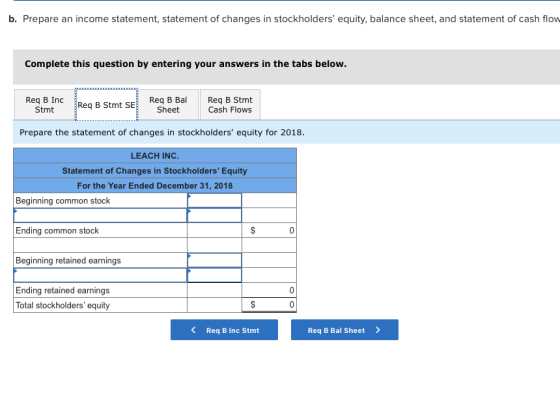The width and height of the screenshot is (560, 413).
Task: Go back using the Req B Inc Stmt button
Action: [224, 330]
